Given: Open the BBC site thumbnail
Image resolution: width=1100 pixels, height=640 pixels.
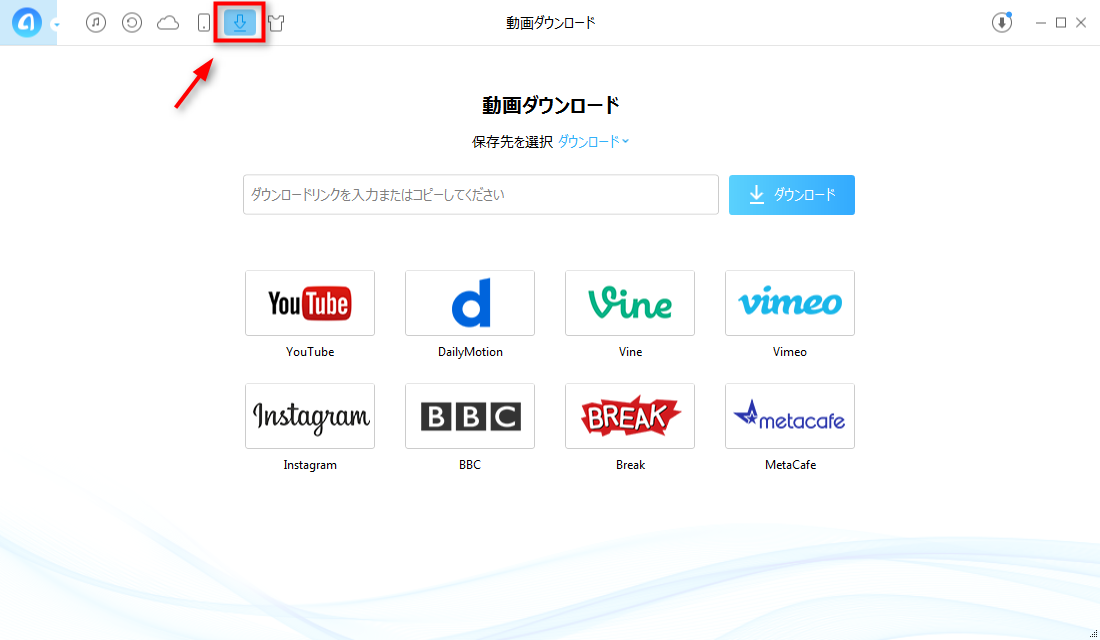Looking at the screenshot, I should tap(470, 416).
